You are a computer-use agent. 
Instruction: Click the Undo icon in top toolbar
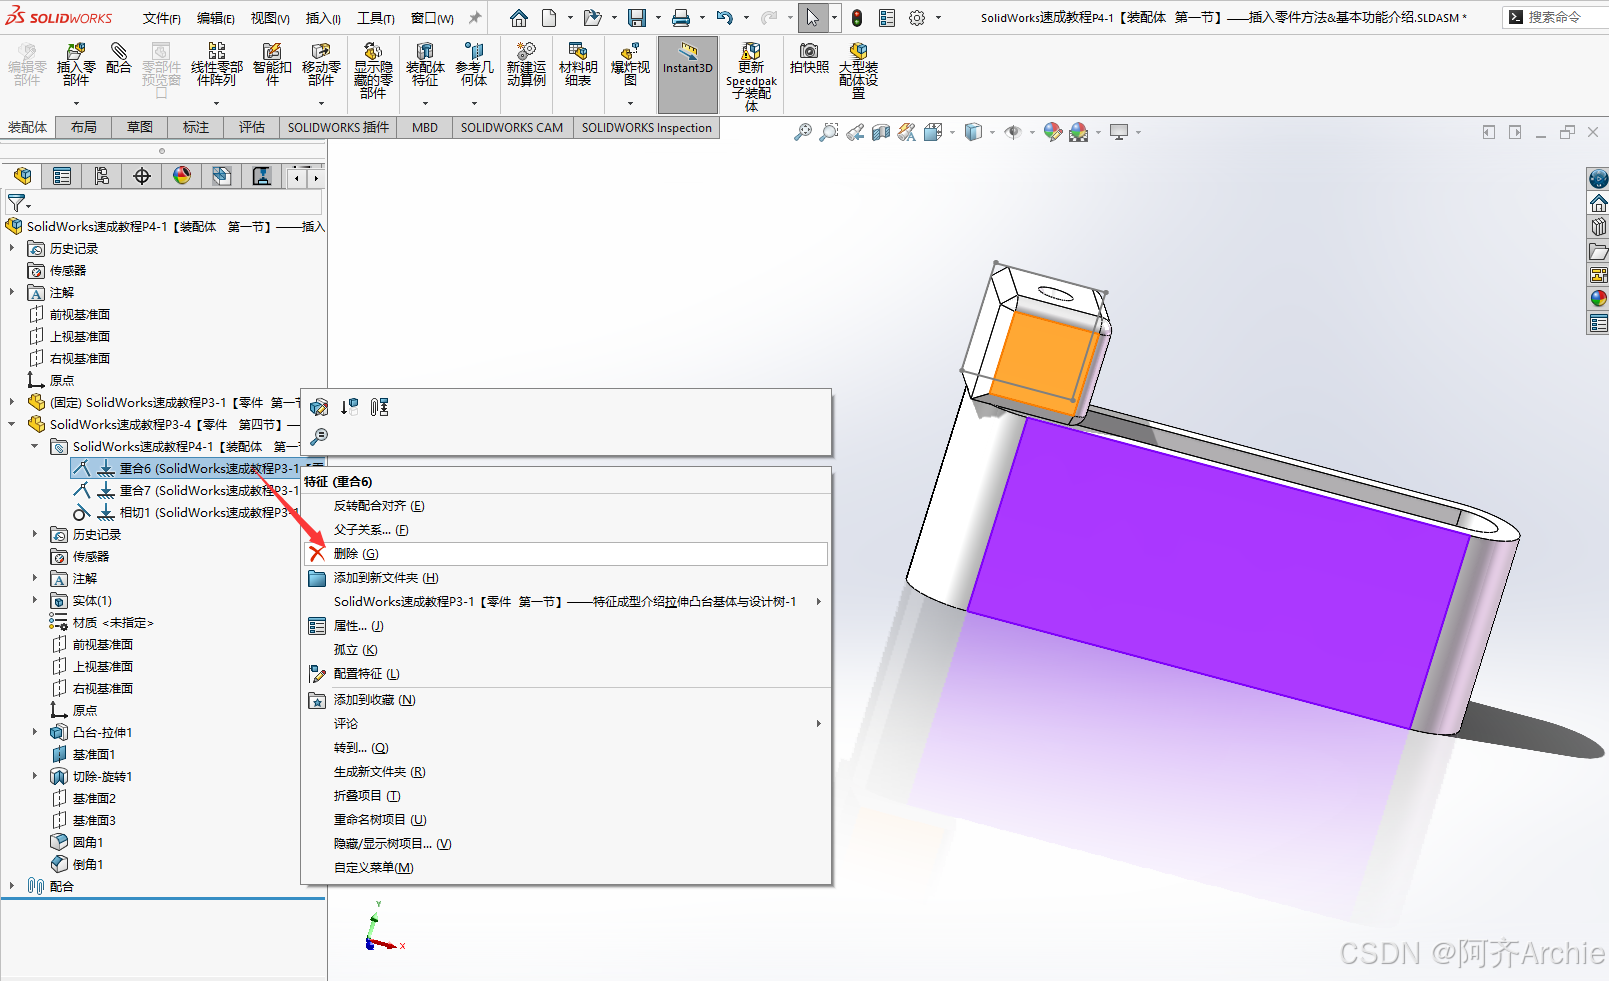(725, 18)
